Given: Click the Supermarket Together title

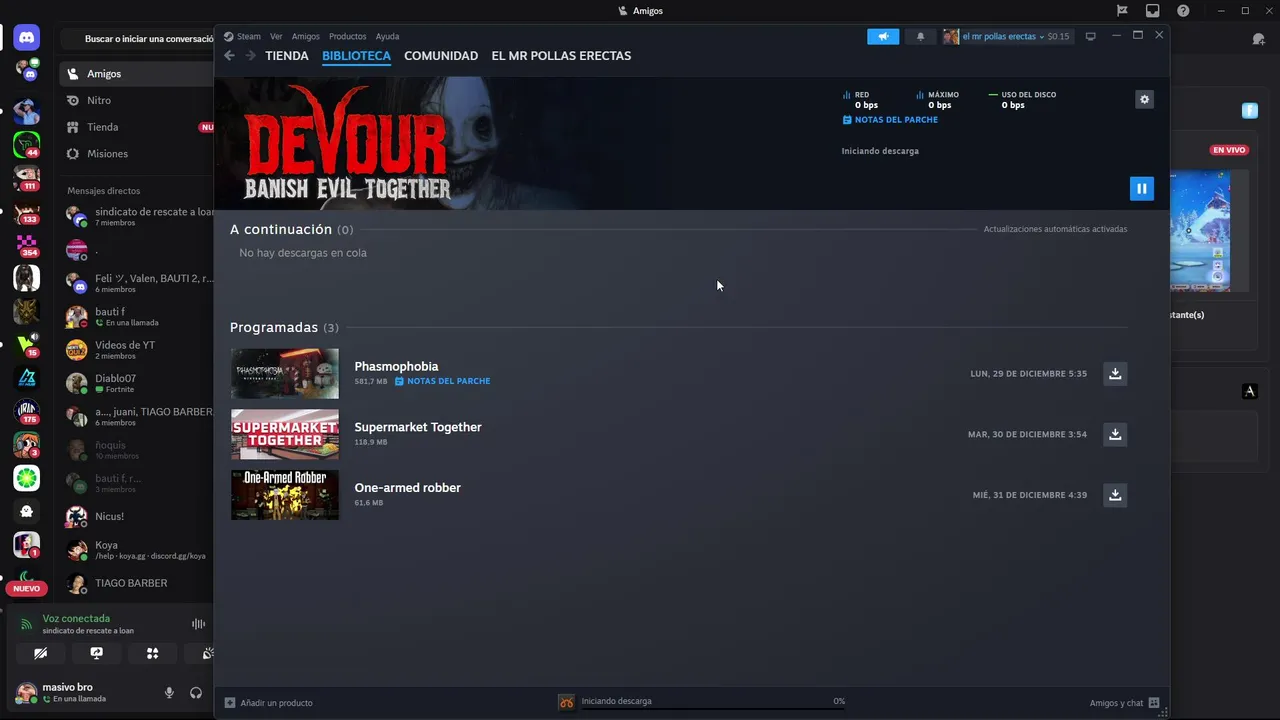Looking at the screenshot, I should (x=418, y=427).
